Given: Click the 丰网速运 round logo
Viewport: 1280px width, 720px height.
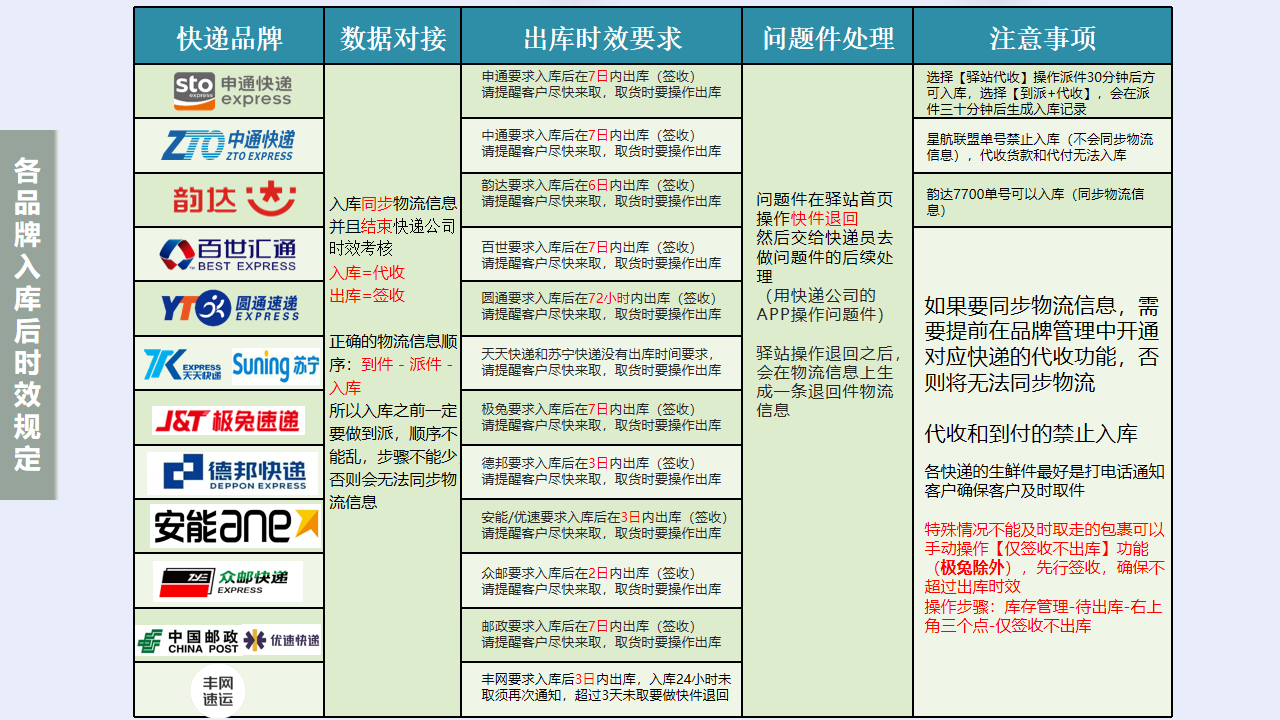Looking at the screenshot, I should click(218, 691).
